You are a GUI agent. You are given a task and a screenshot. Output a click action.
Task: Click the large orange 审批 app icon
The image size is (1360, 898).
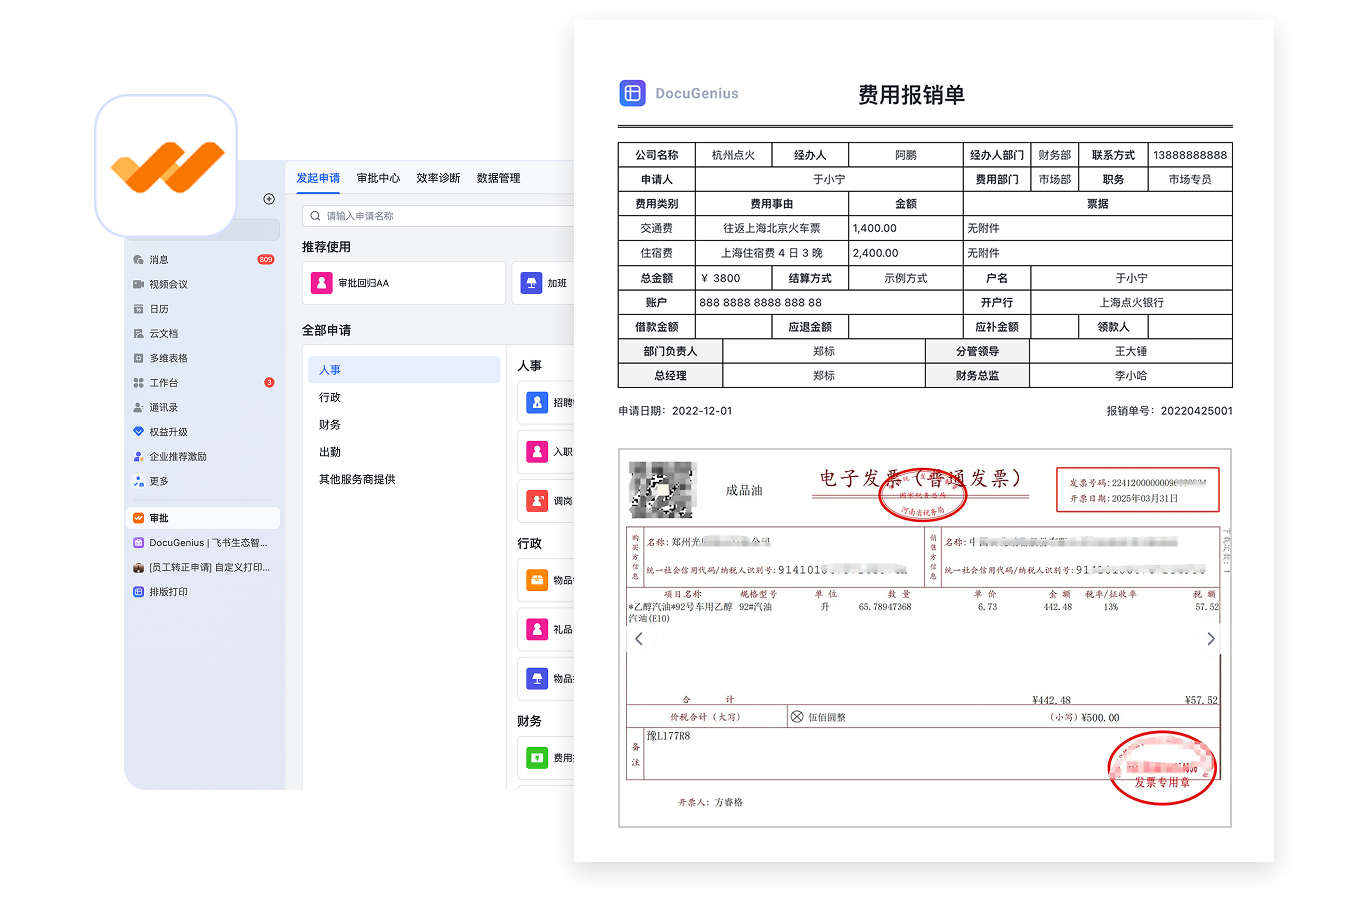[x=166, y=166]
